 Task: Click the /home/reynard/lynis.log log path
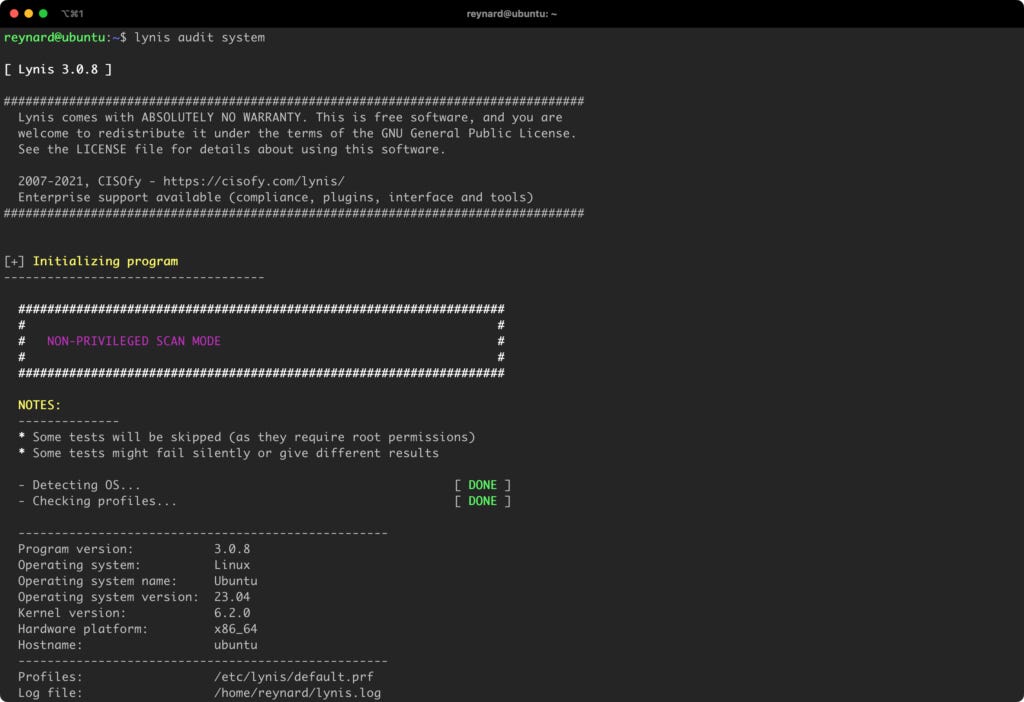coord(297,693)
